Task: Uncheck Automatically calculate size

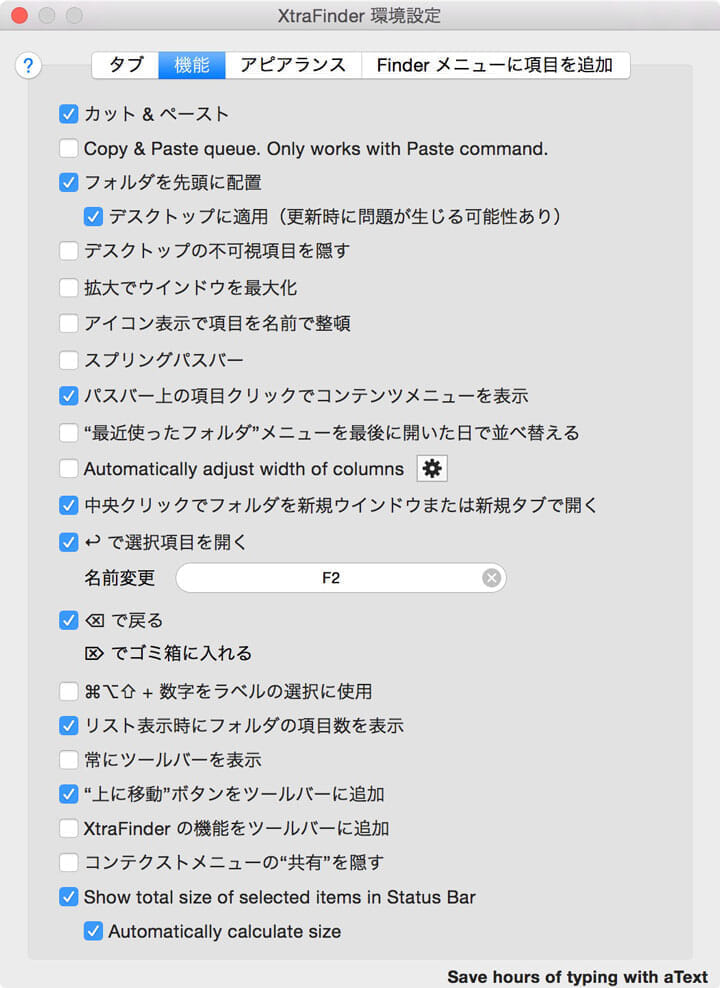Action: pyautogui.click(x=93, y=930)
